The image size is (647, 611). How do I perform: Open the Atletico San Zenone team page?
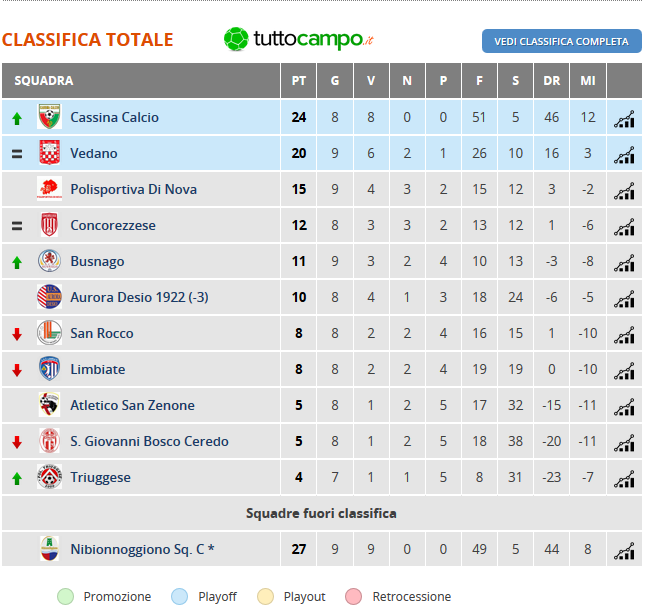(132, 405)
